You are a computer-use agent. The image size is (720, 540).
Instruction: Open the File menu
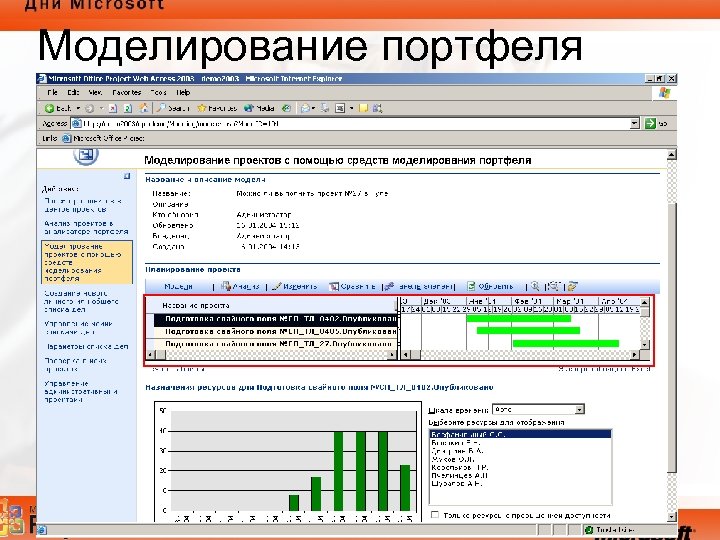click(52, 92)
